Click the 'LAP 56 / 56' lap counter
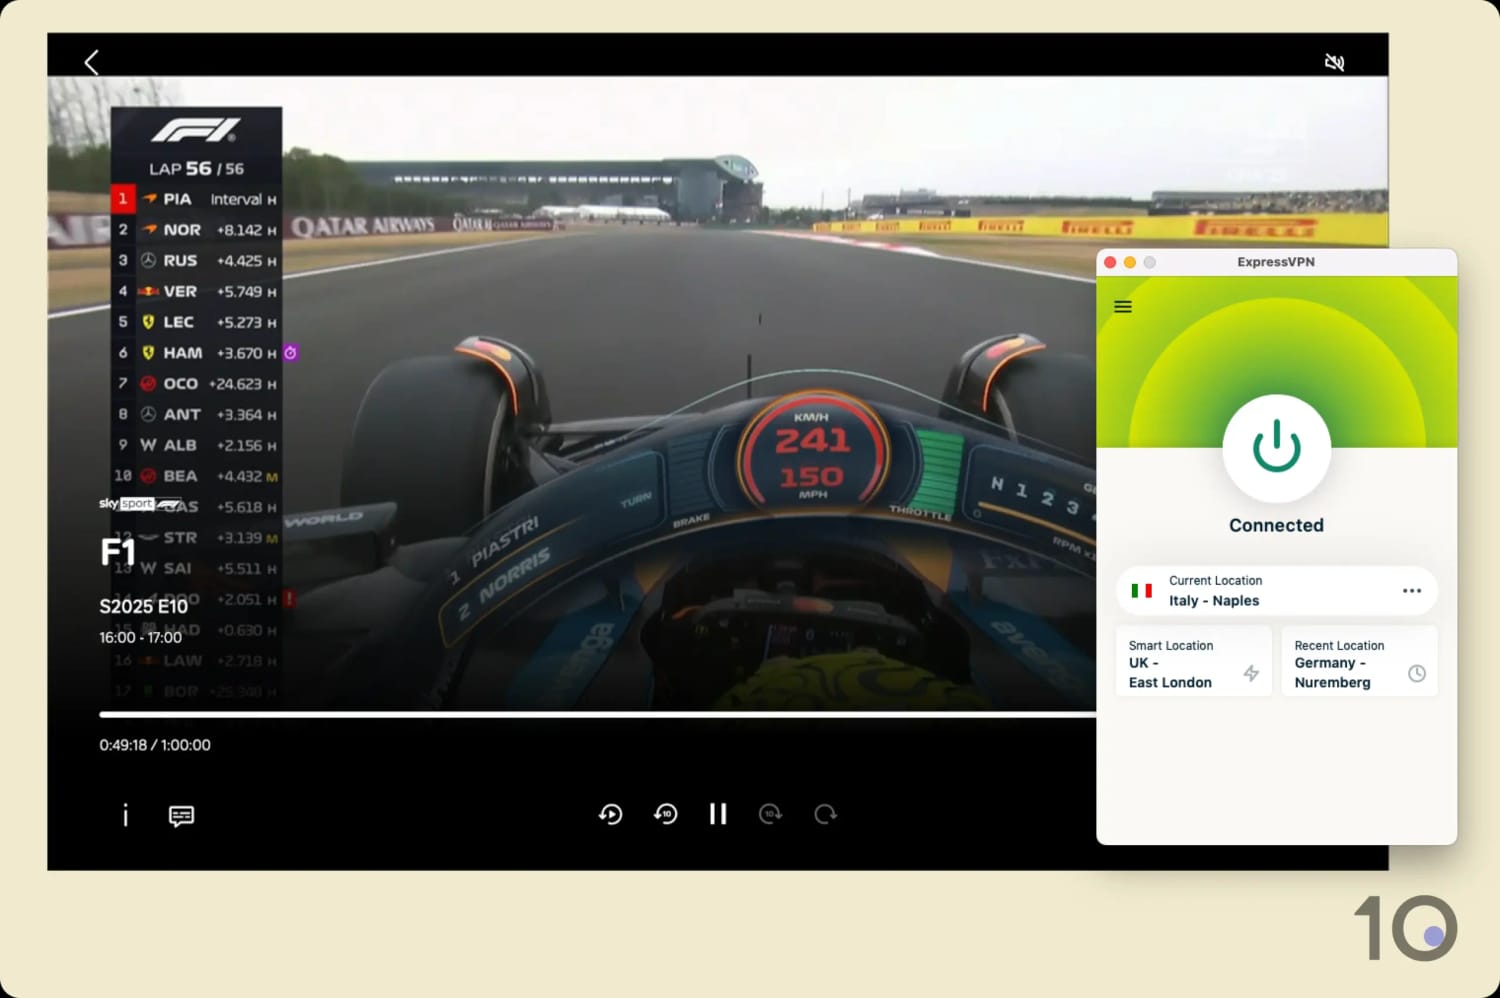 [197, 169]
